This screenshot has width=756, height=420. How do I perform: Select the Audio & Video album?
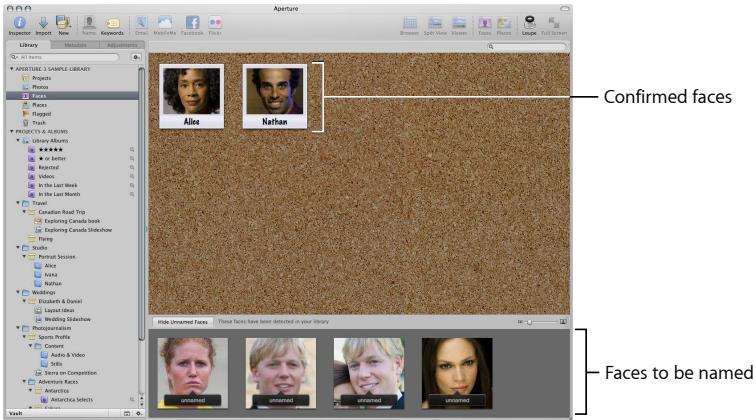[68, 355]
